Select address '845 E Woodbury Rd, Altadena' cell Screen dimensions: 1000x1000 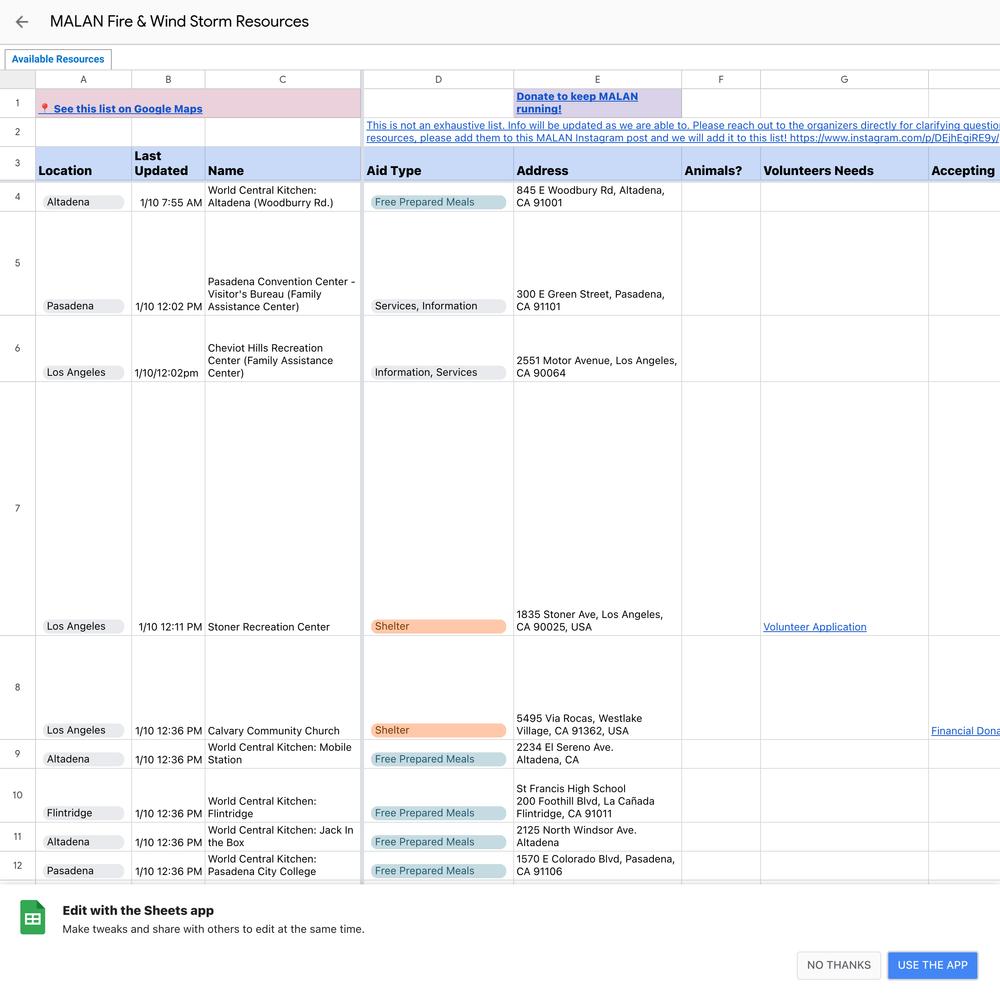pyautogui.click(x=598, y=196)
